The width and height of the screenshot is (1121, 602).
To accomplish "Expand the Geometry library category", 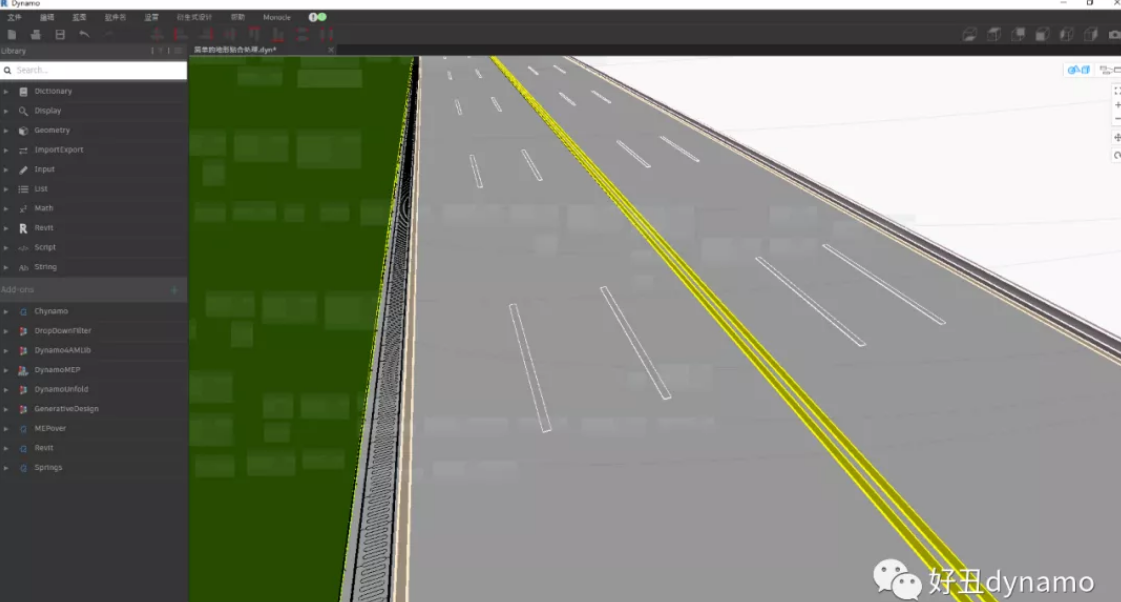I will coord(6,131).
